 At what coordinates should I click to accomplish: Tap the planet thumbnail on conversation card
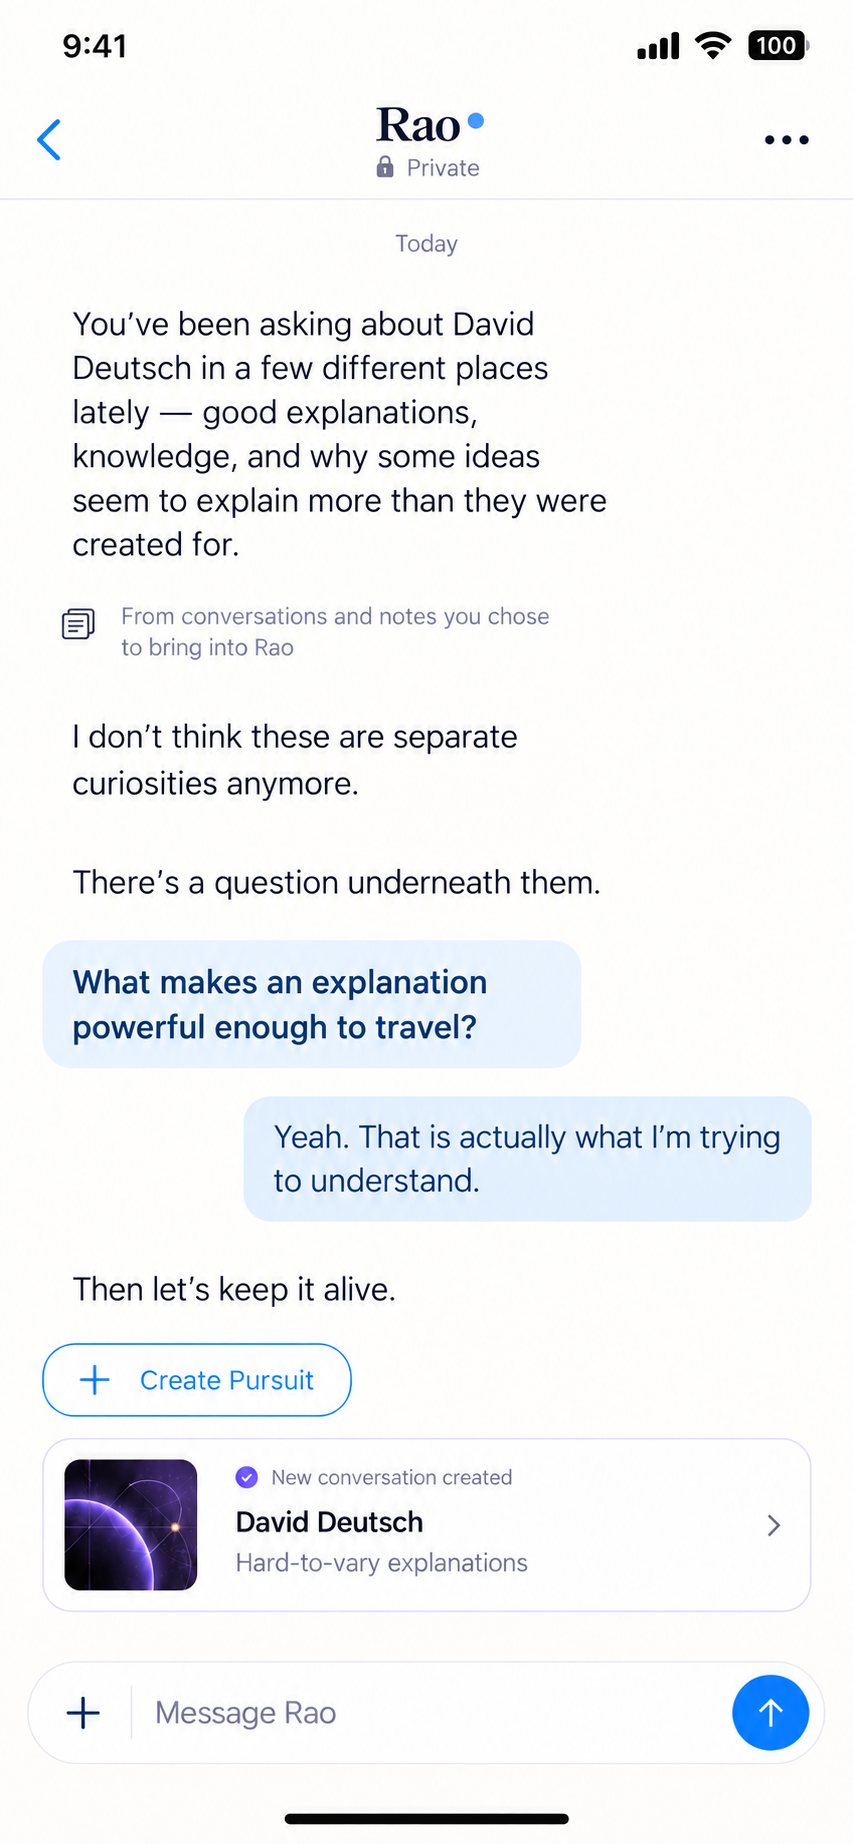131,1525
